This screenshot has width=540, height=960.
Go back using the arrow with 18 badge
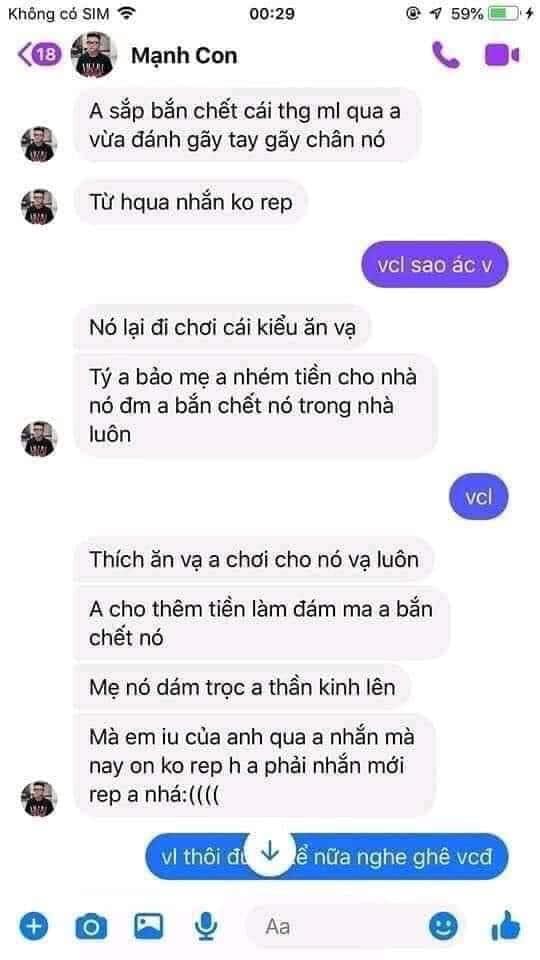coord(39,54)
